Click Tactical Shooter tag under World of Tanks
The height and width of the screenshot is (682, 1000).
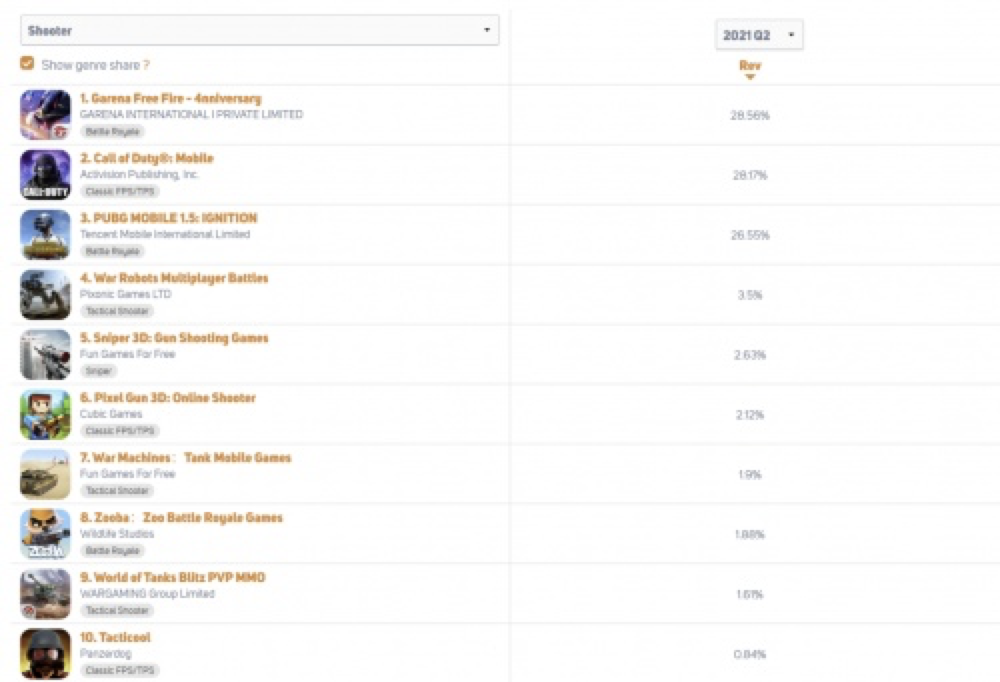117,611
